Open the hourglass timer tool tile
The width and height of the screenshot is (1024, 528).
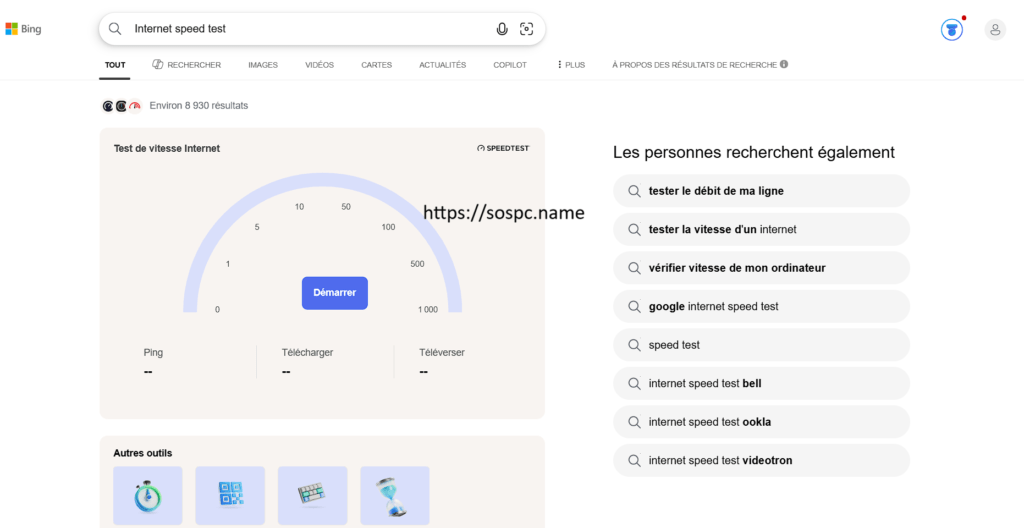click(x=394, y=495)
